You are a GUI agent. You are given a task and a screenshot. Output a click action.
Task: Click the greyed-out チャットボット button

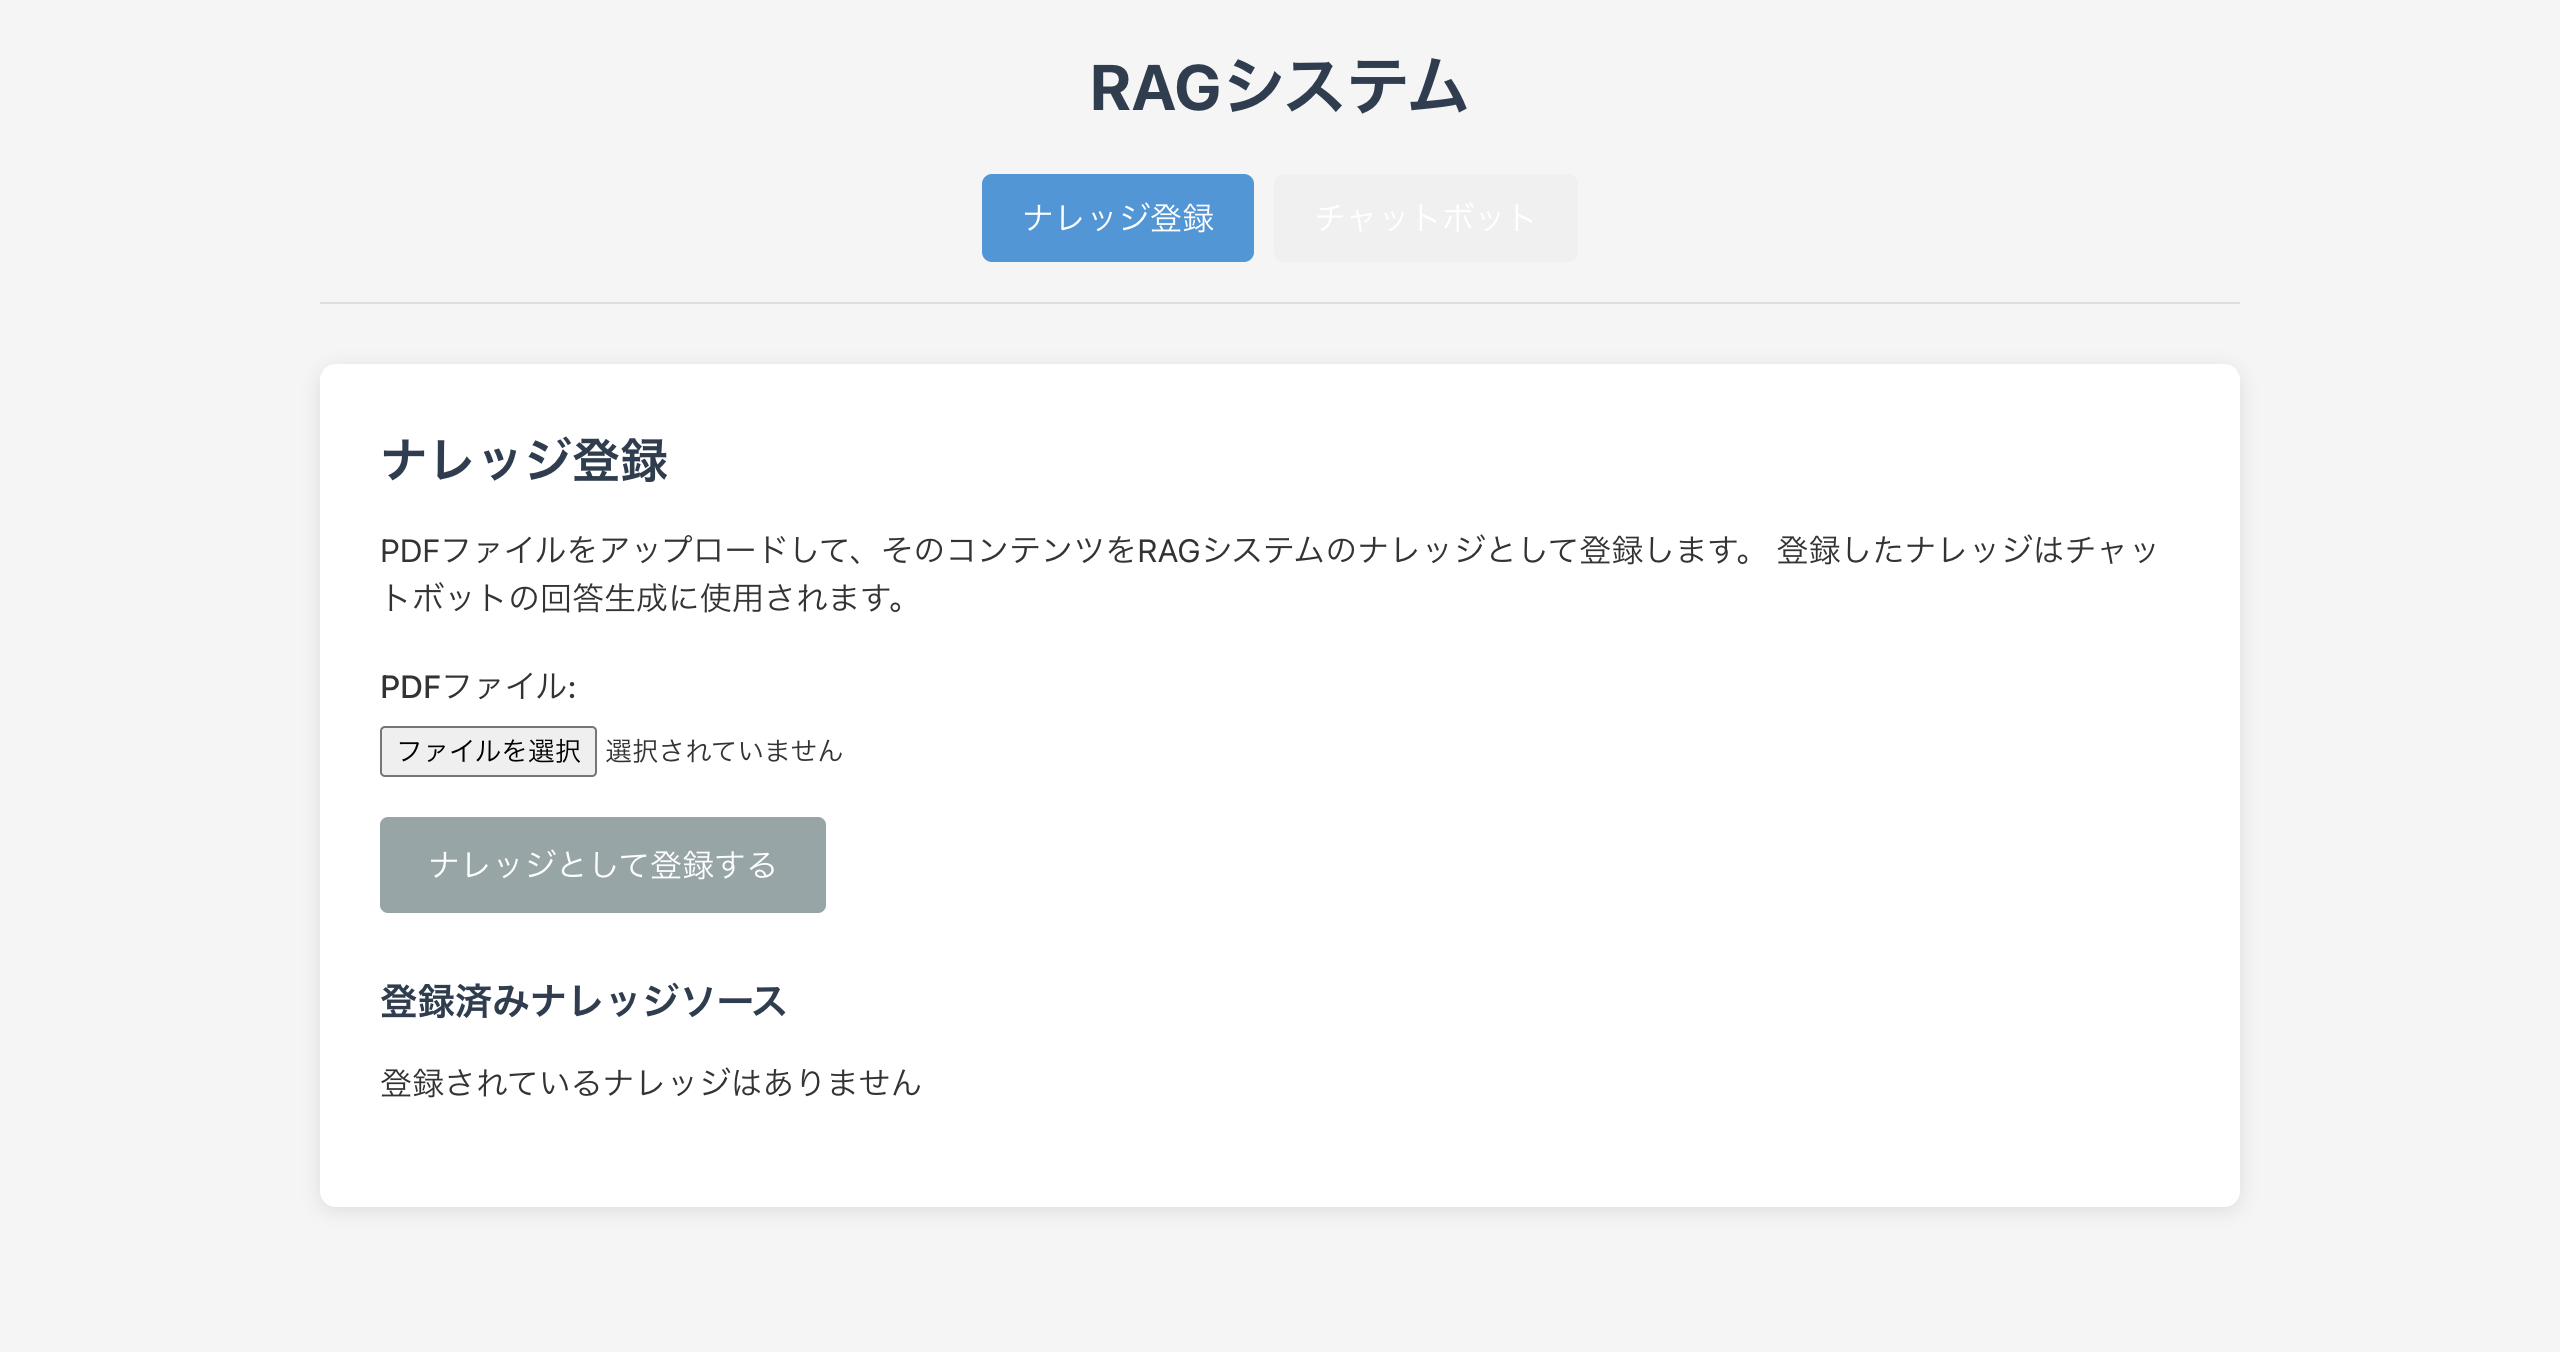coord(1424,218)
